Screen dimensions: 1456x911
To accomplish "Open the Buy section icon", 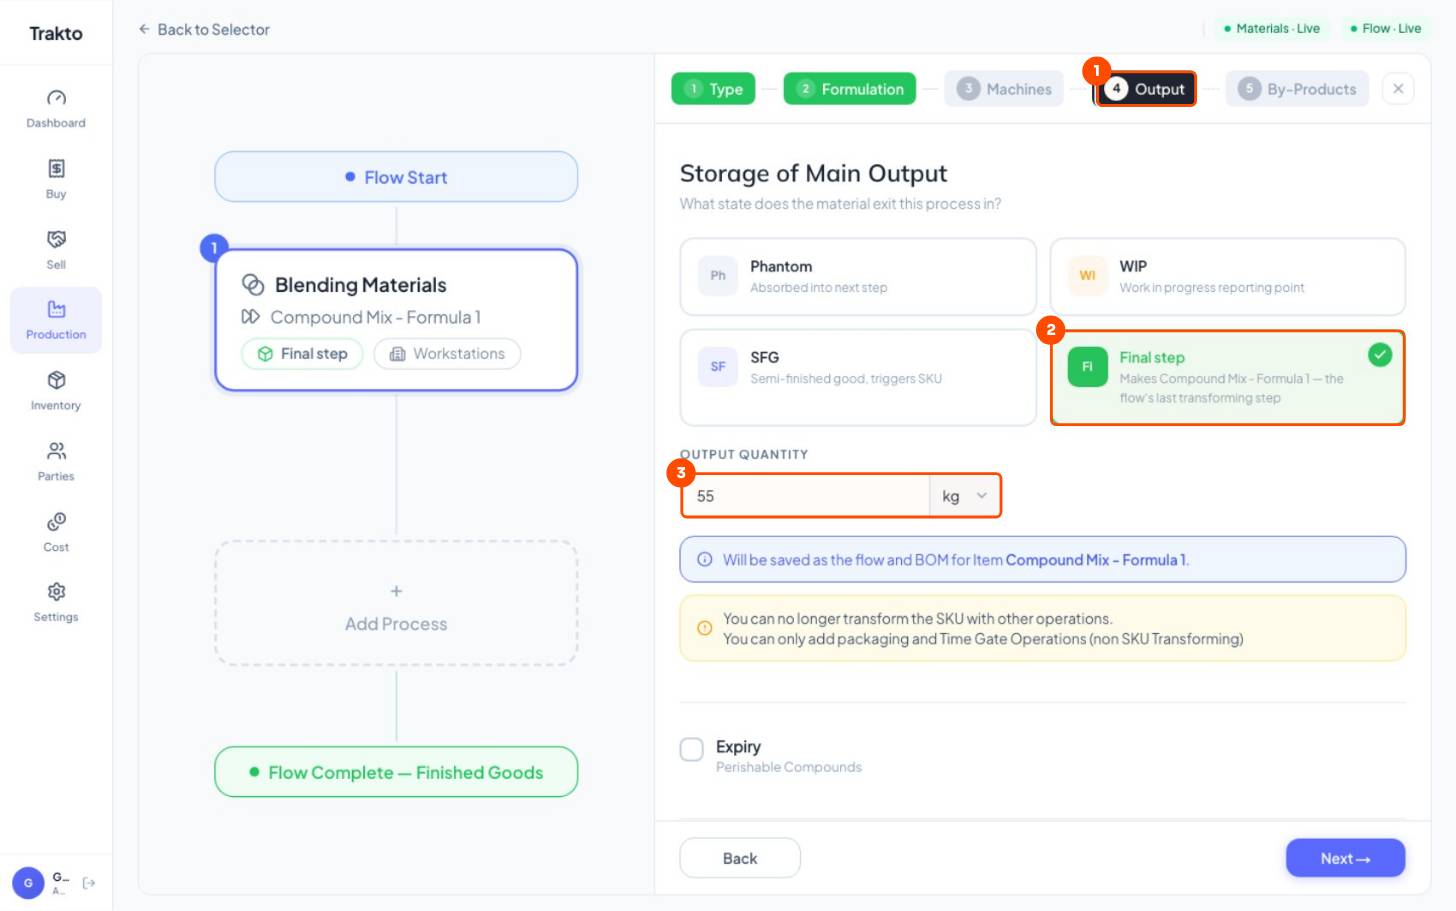I will click(56, 168).
